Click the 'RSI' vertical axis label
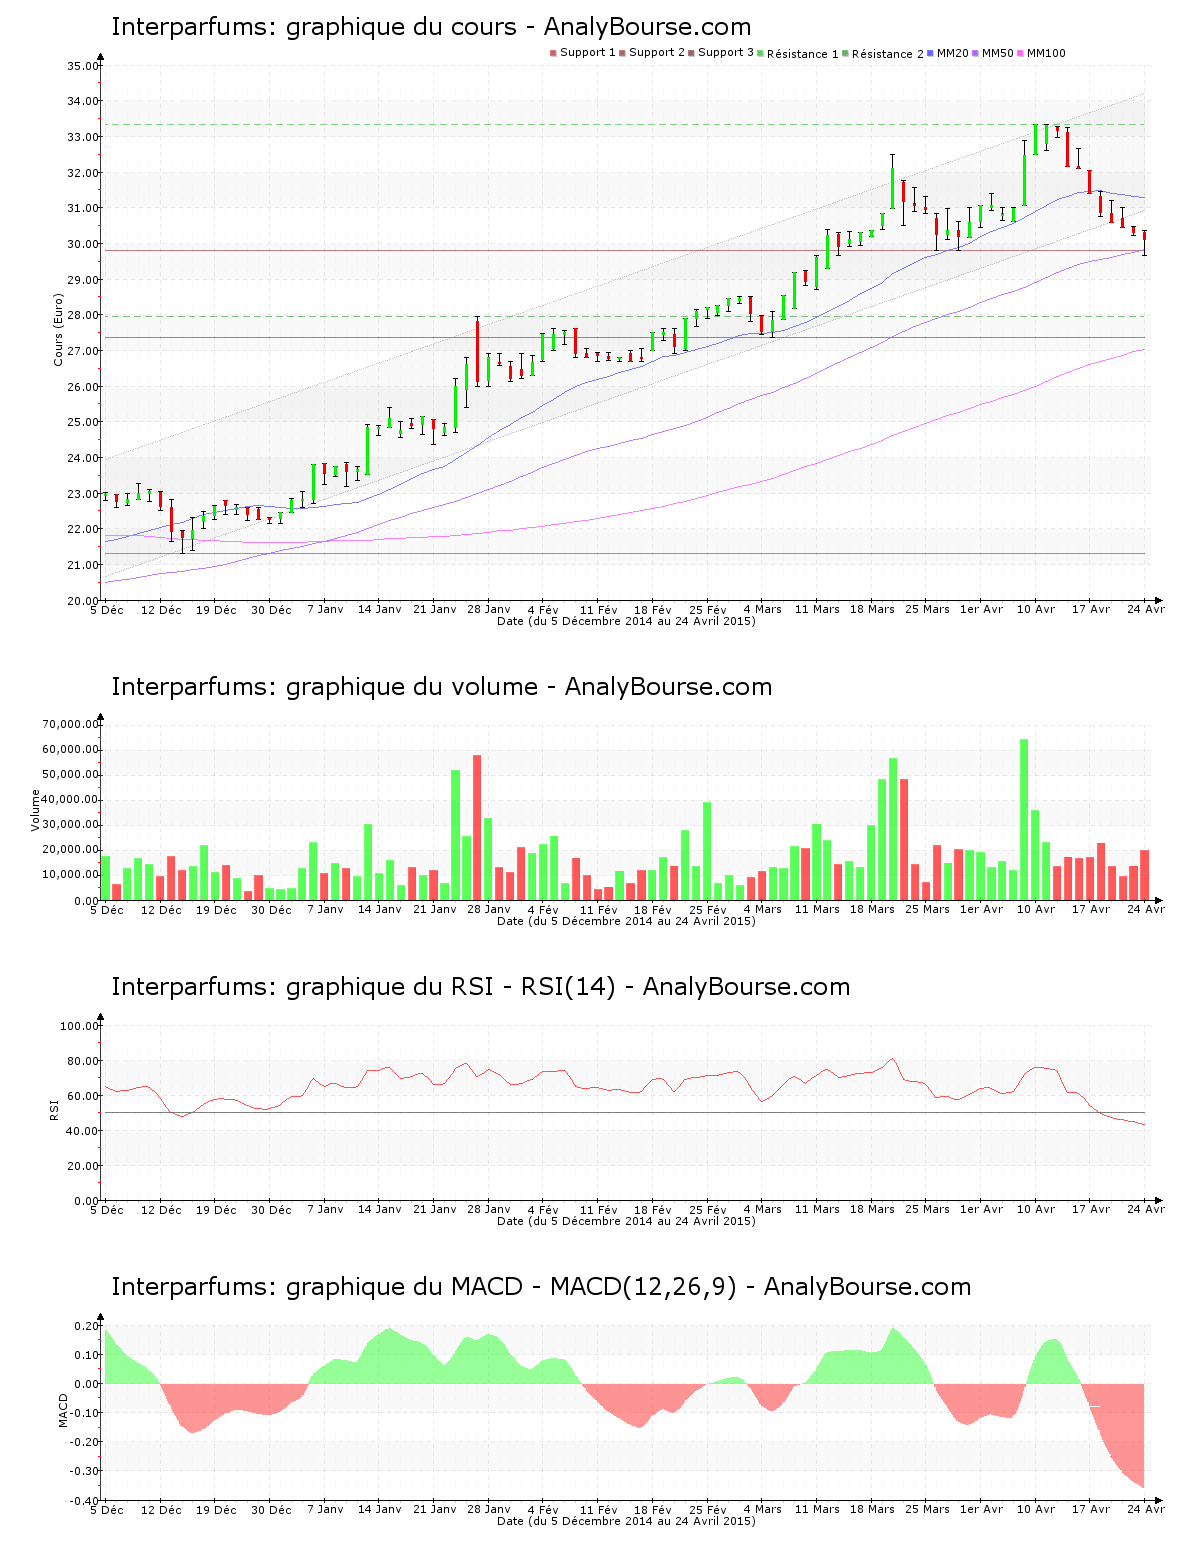The width and height of the screenshot is (1200, 1550). (x=54, y=1109)
